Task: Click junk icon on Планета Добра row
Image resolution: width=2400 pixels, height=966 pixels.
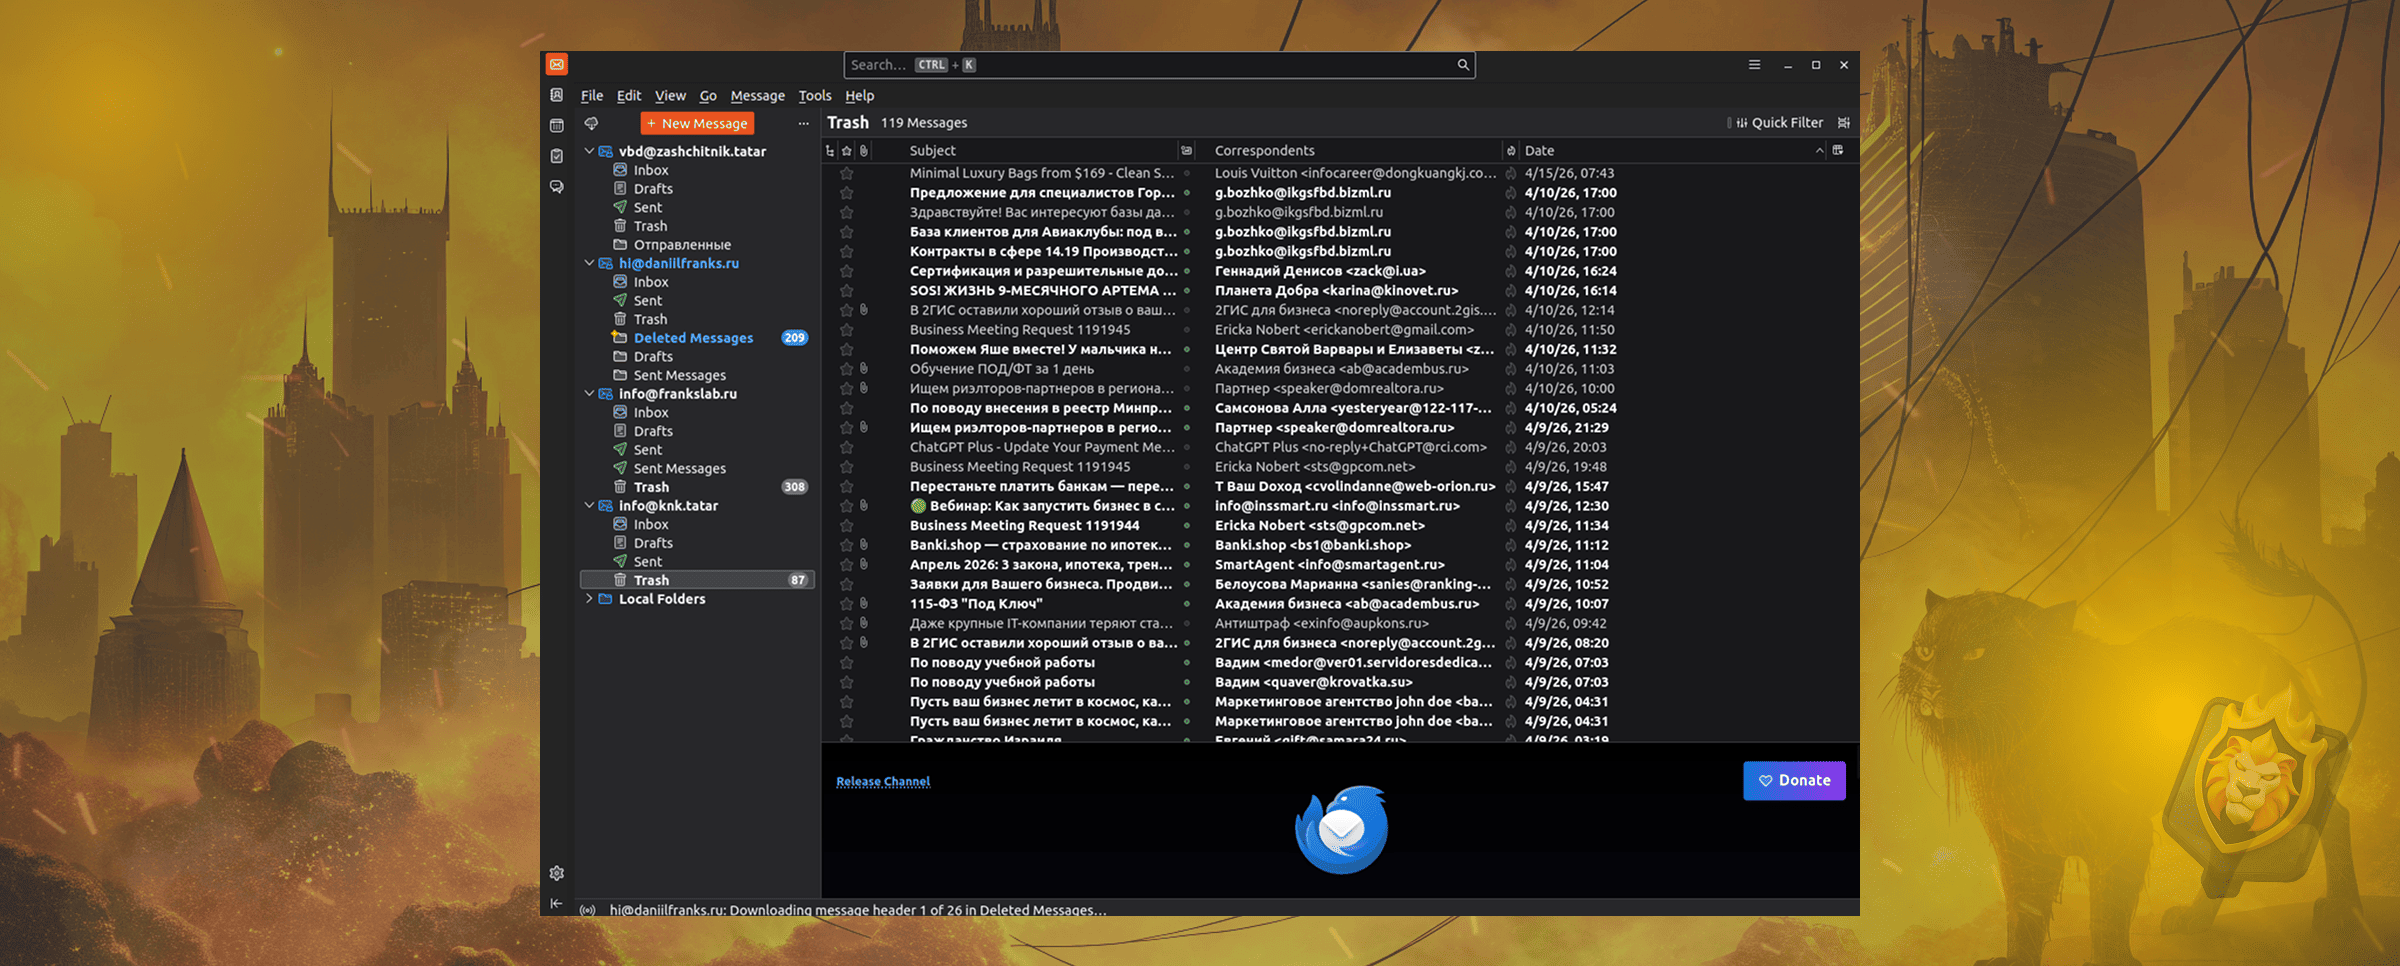Action: click(1510, 291)
